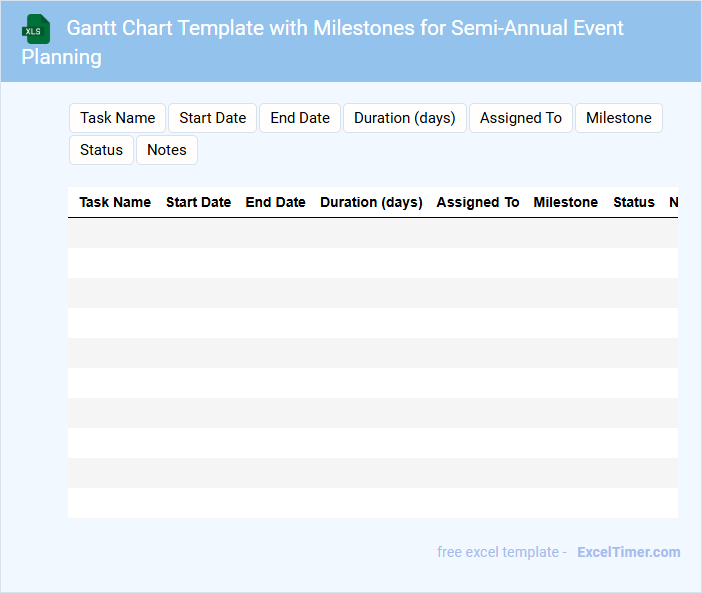The width and height of the screenshot is (702, 593).
Task: Select the Start Date tag
Action: coord(212,118)
